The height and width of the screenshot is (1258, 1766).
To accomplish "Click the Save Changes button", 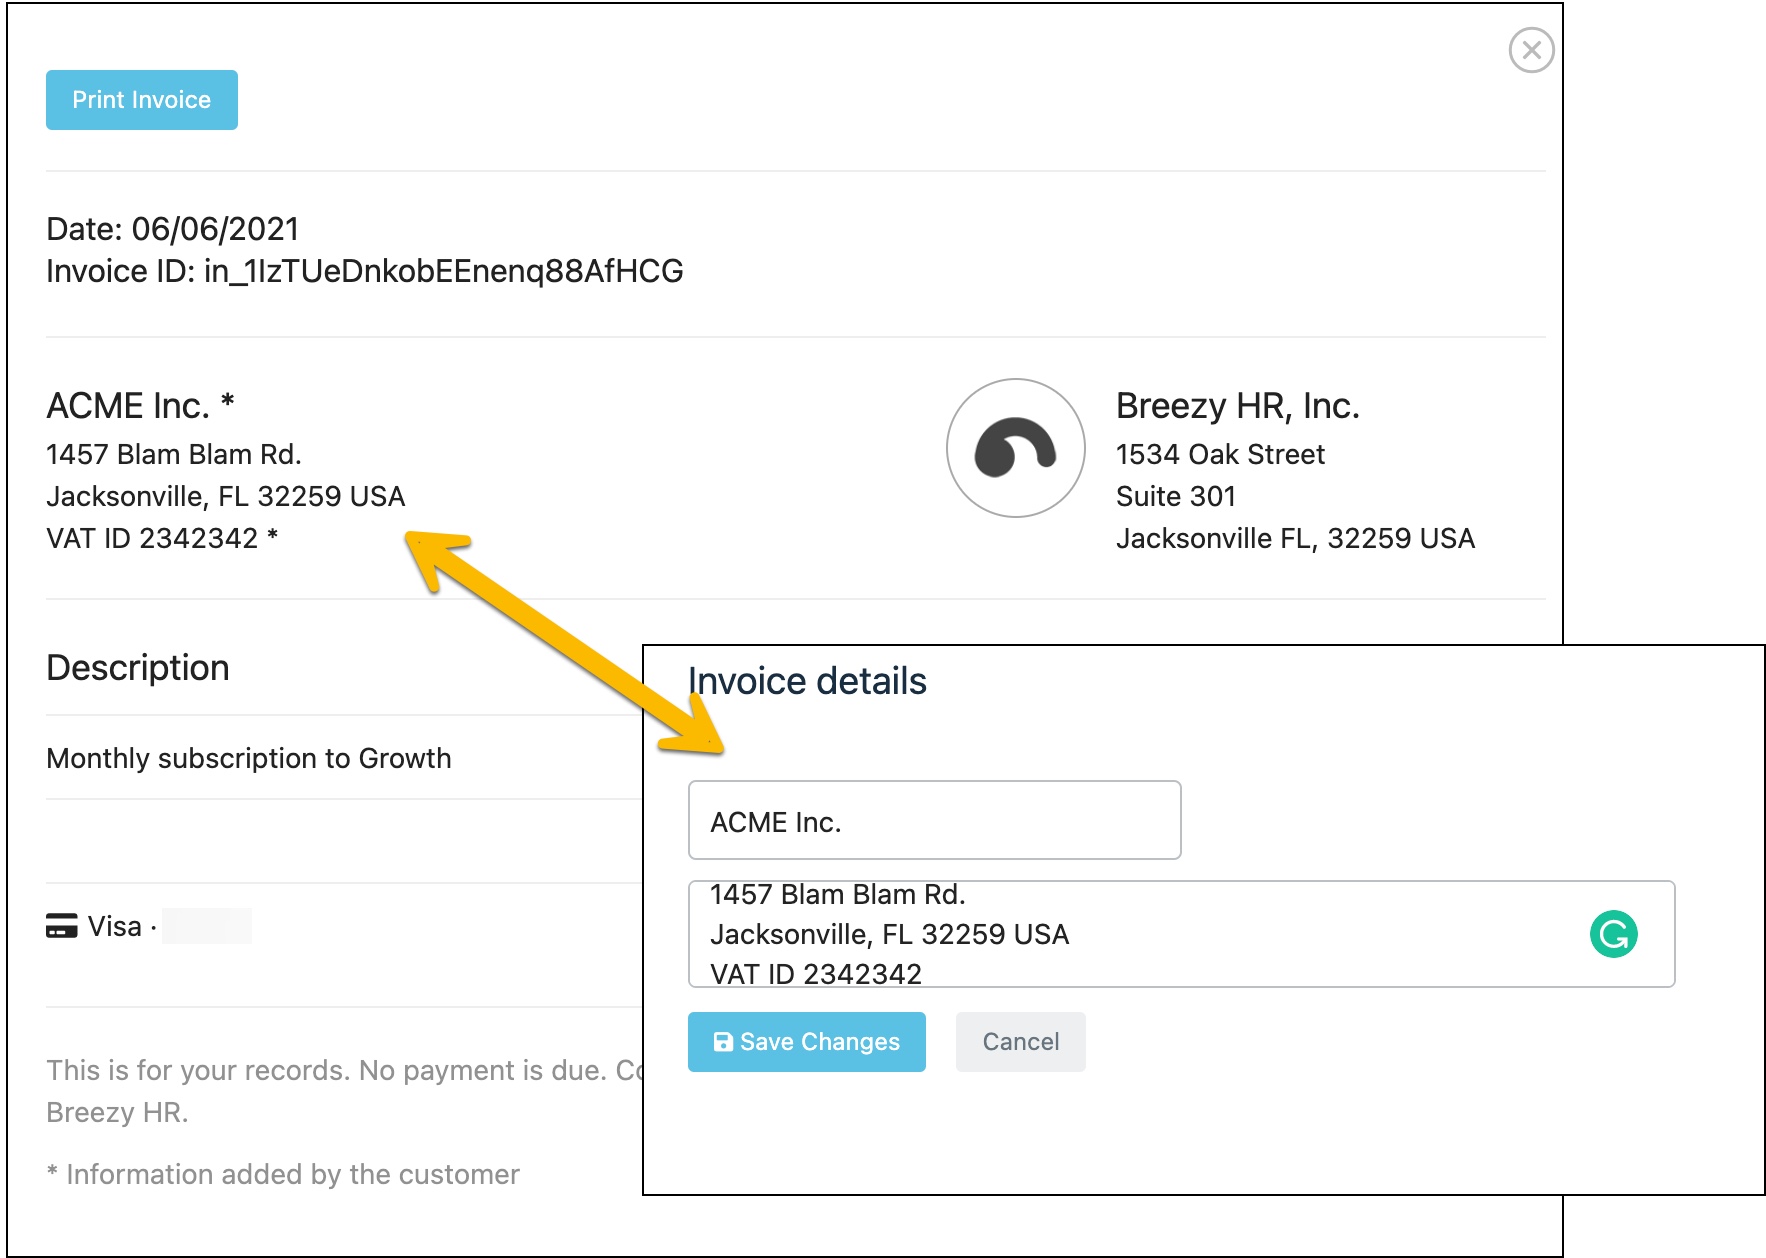I will 807,1042.
